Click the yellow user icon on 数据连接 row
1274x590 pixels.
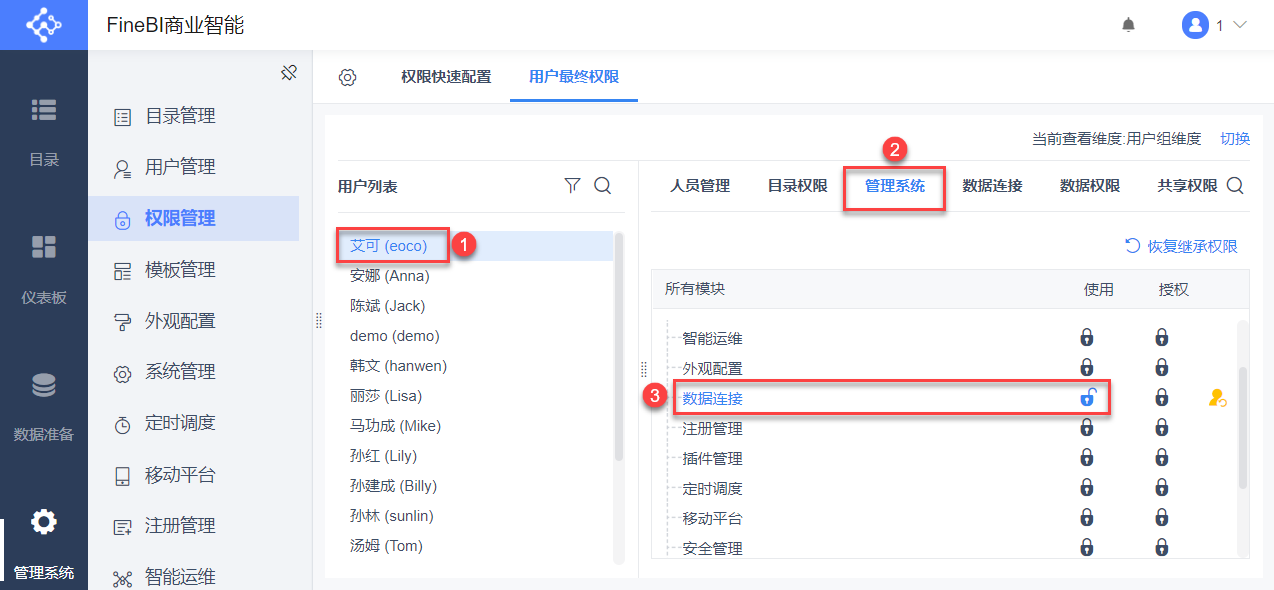1217,398
